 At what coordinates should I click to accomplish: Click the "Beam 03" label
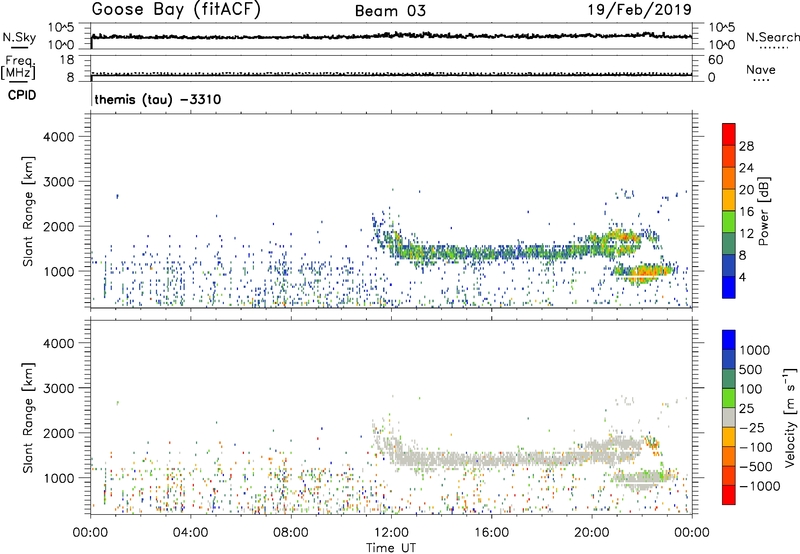[390, 11]
